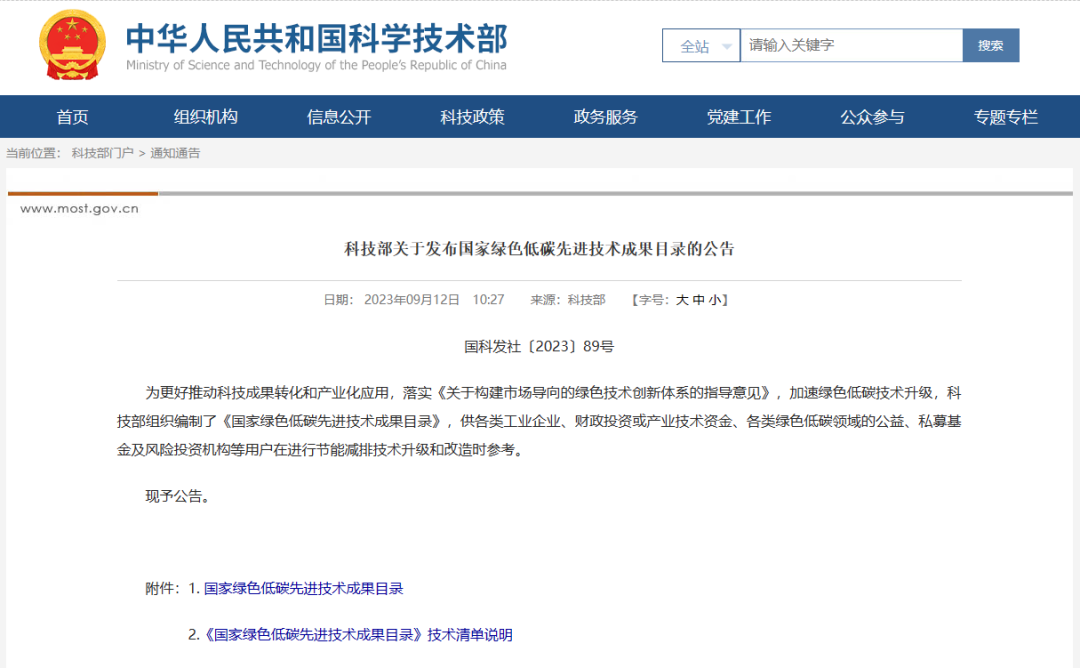This screenshot has height=668, width=1080.
Task: Set font size to 中
Action: pos(698,300)
